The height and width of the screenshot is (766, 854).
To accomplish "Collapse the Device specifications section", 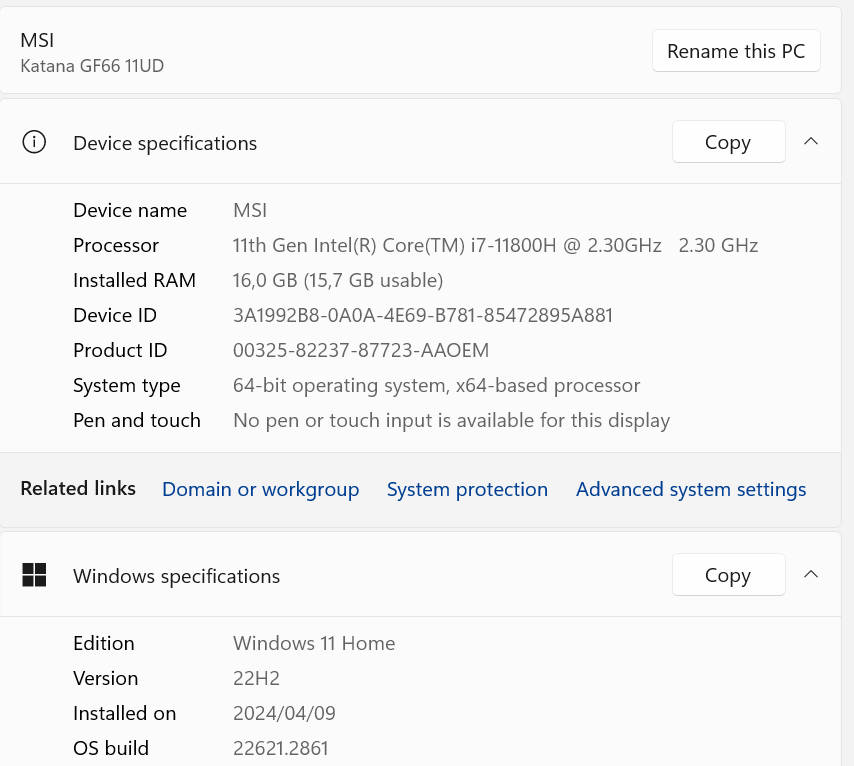I will tap(811, 141).
